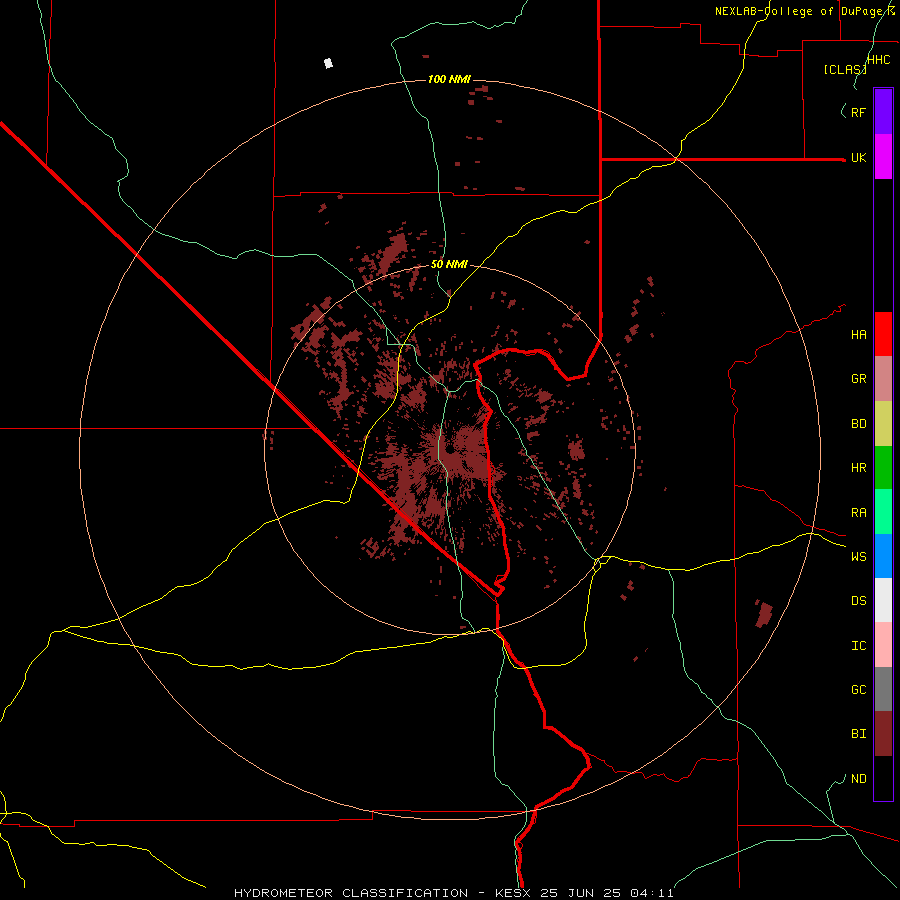Screen dimensions: 900x900
Task: Click the white marker above the 100 NMI ring
Action: (x=328, y=63)
